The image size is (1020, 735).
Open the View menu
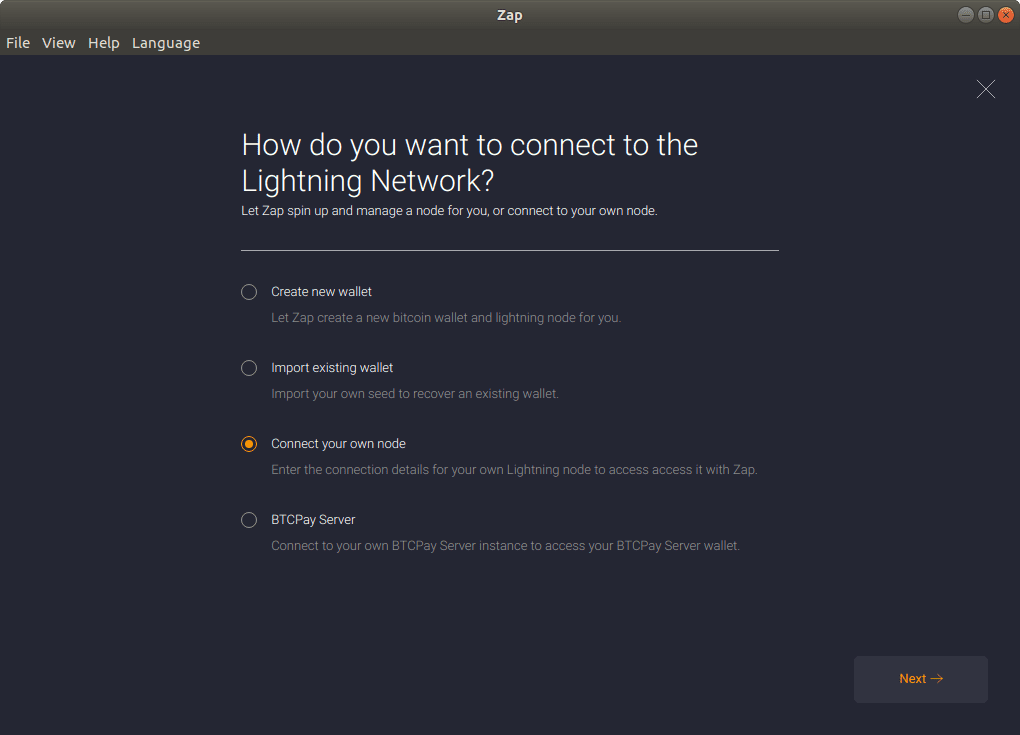point(58,42)
